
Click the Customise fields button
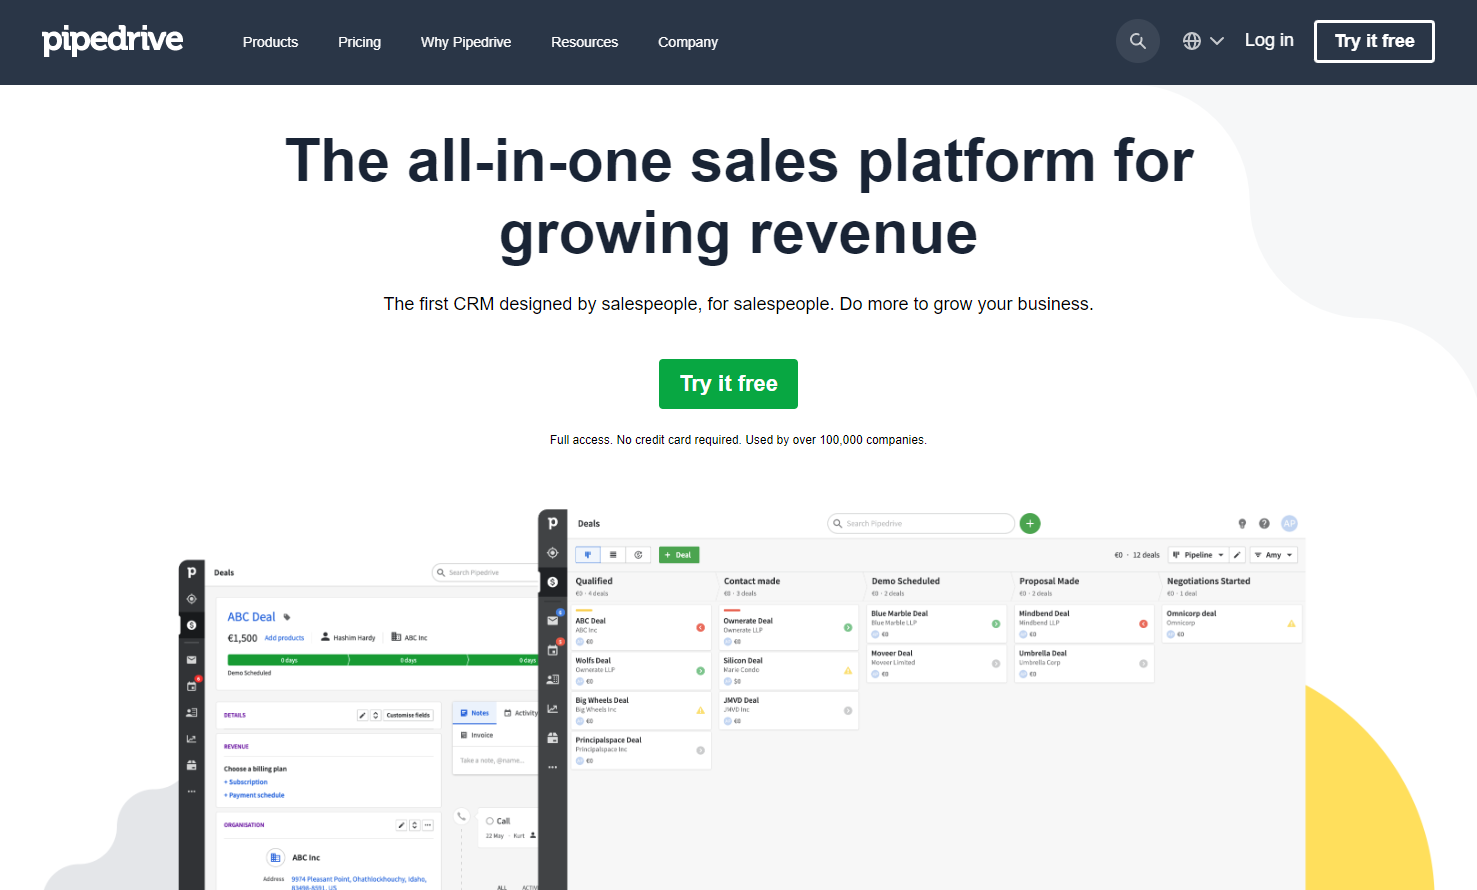tap(408, 715)
